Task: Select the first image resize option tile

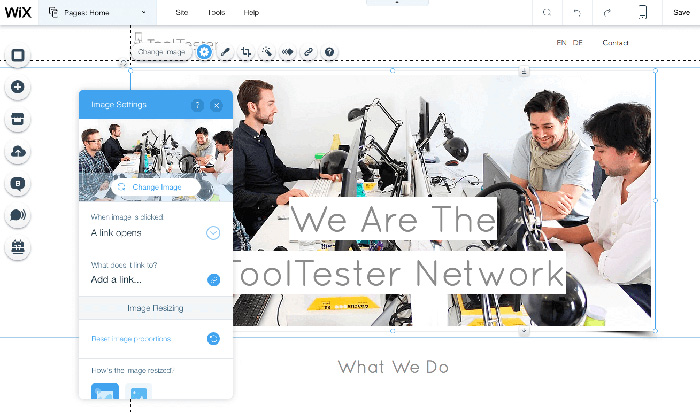Action: click(x=105, y=391)
